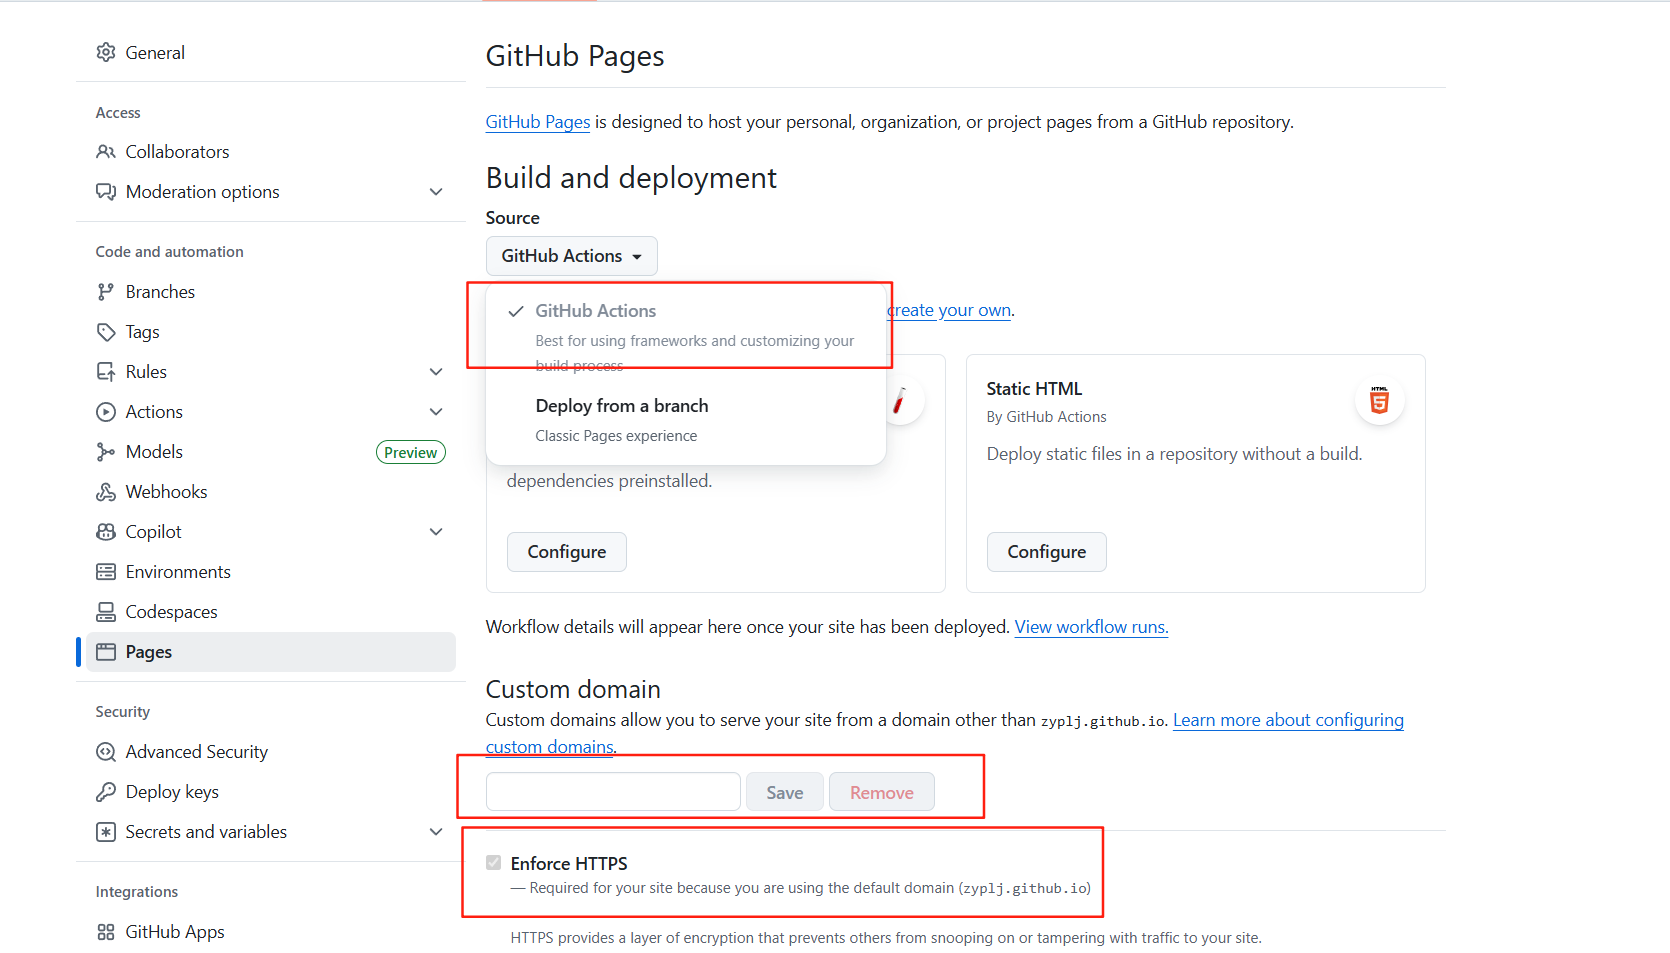Viewport: 1670px width, 953px height.
Task: Click the HTML5 Static HTML icon
Action: (x=1379, y=399)
